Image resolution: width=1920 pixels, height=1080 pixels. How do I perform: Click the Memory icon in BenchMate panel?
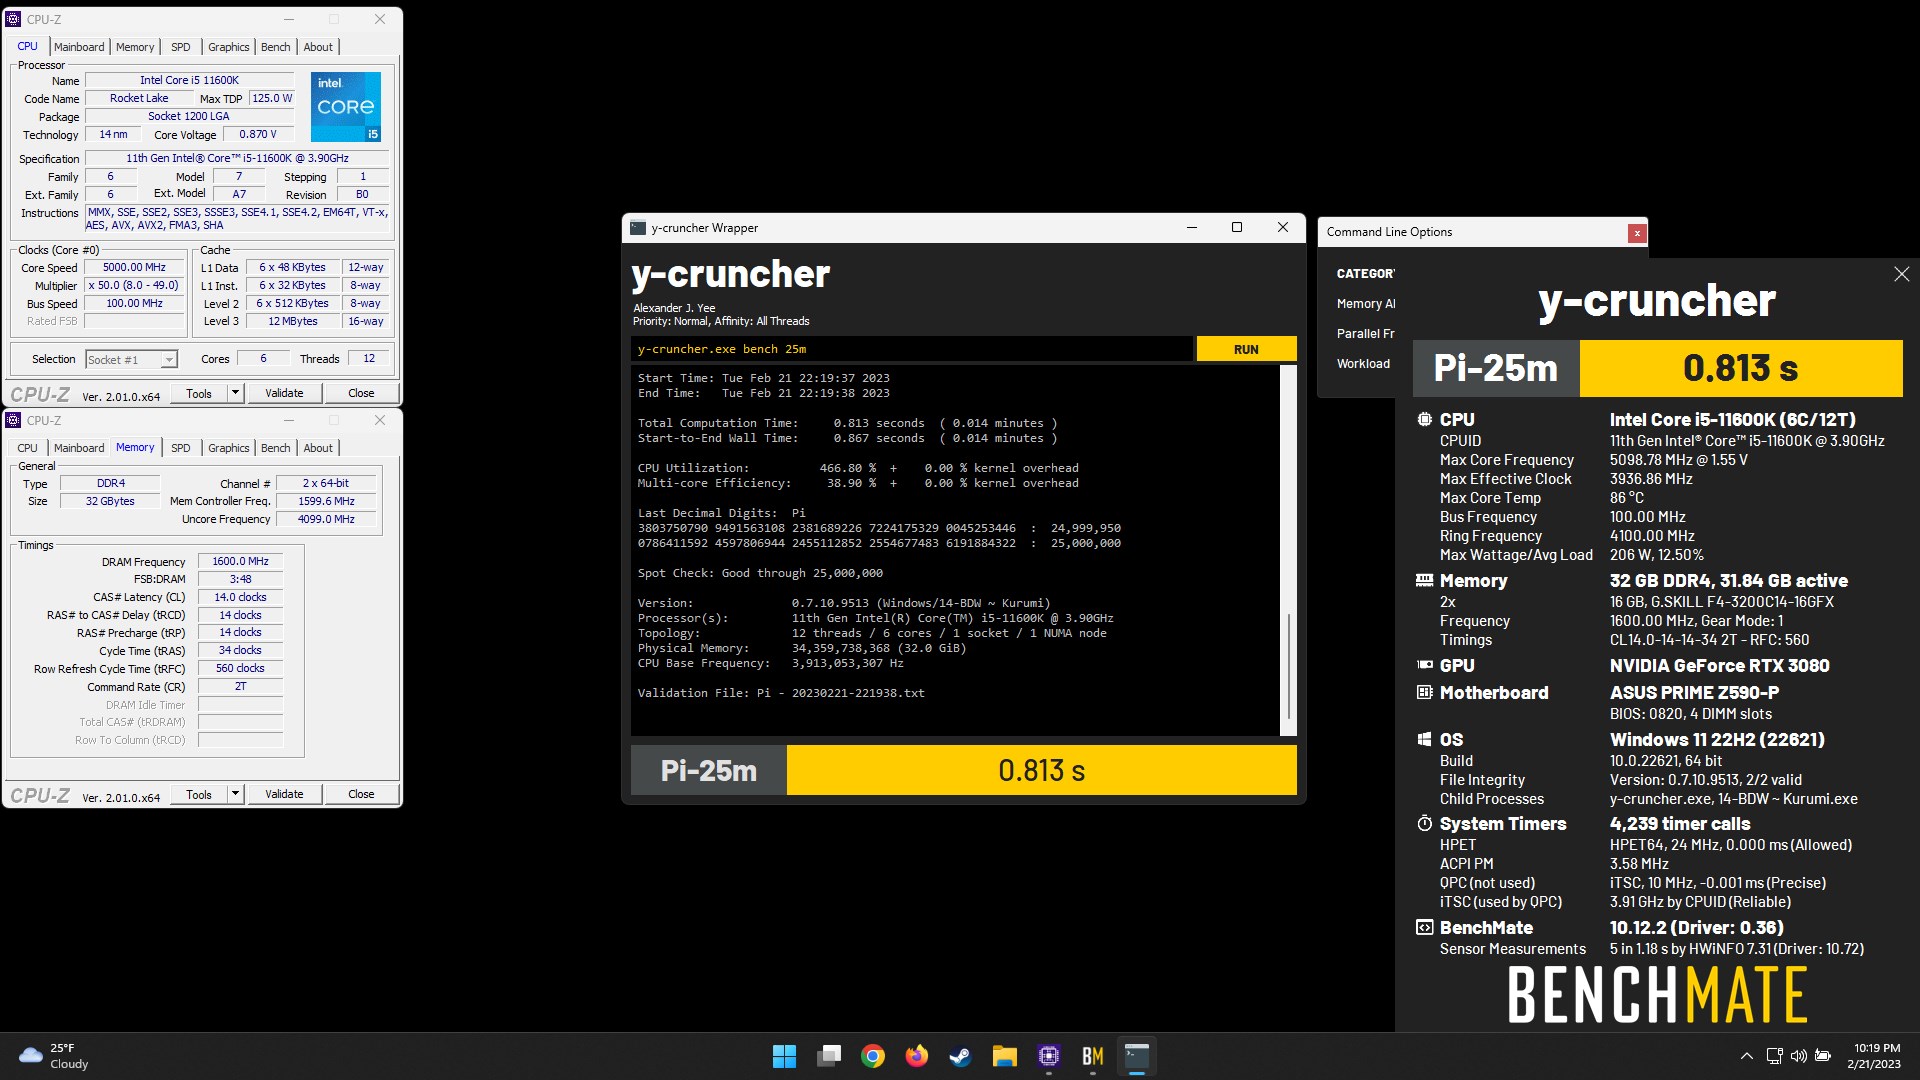(x=1424, y=581)
